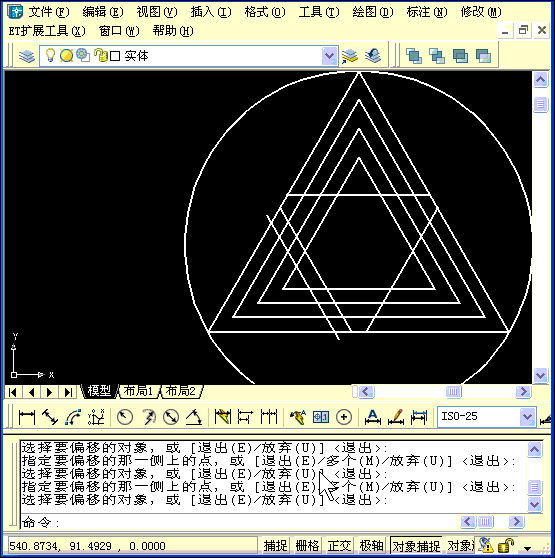Click the next-tab navigation arrow button
Screen dimensions: 555x558
click(x=49, y=392)
